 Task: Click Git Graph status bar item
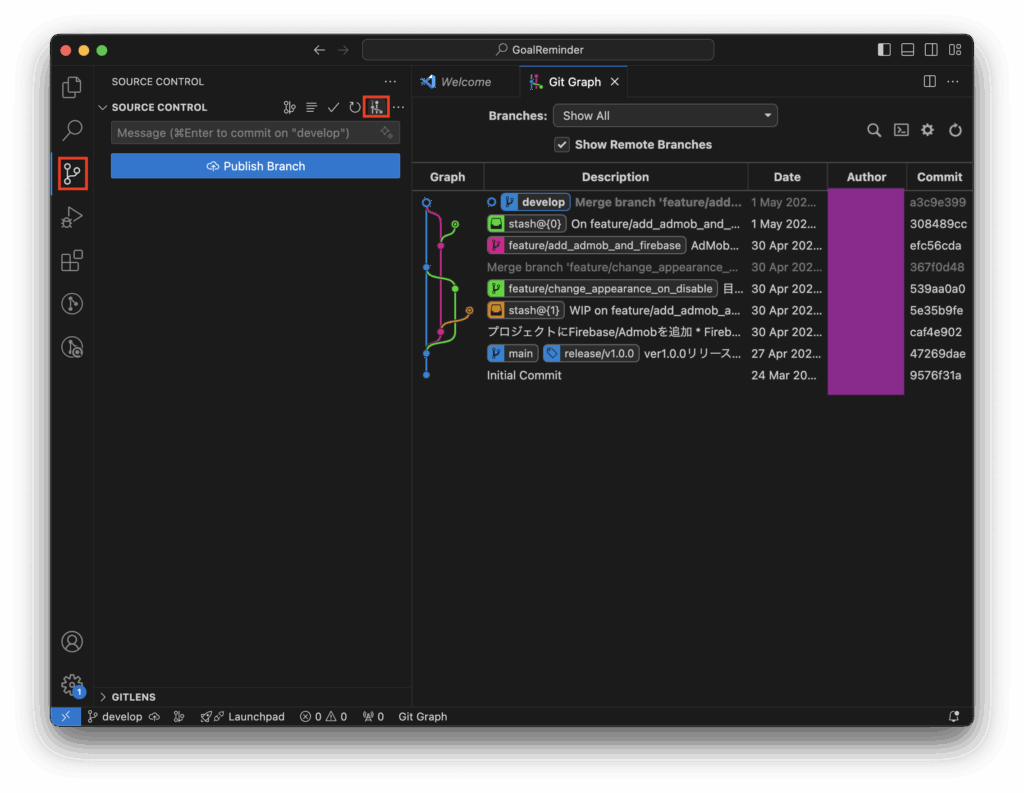[423, 717]
